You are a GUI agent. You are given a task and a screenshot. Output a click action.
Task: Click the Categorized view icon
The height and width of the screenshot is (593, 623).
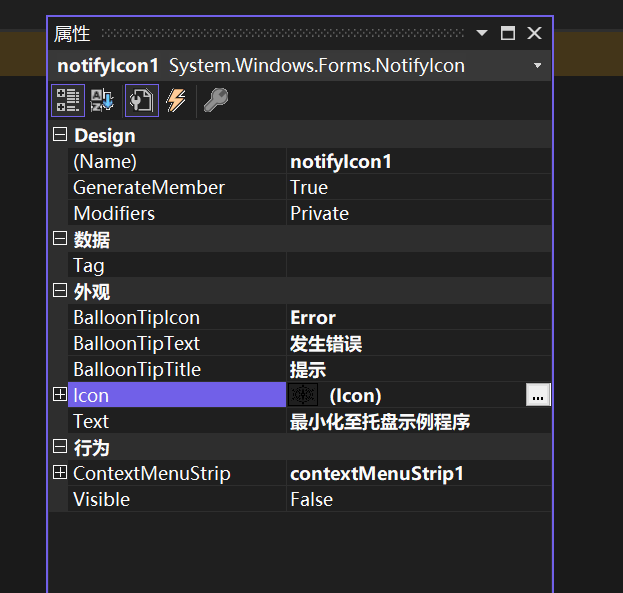[68, 100]
